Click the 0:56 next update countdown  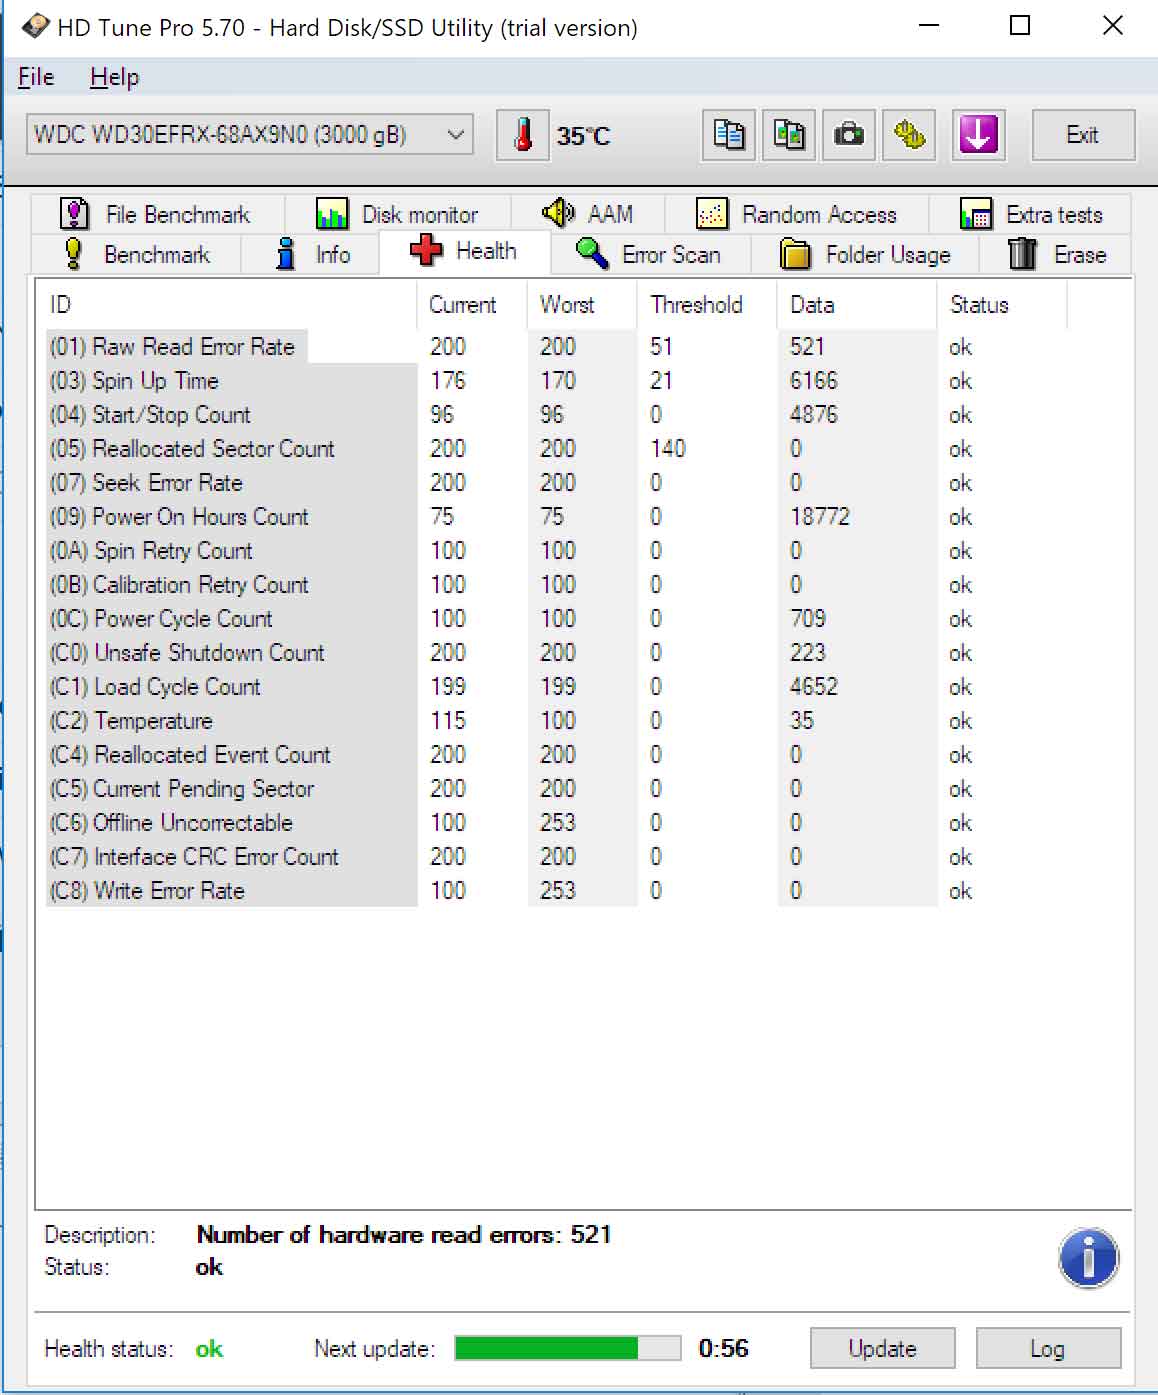[x=724, y=1348]
